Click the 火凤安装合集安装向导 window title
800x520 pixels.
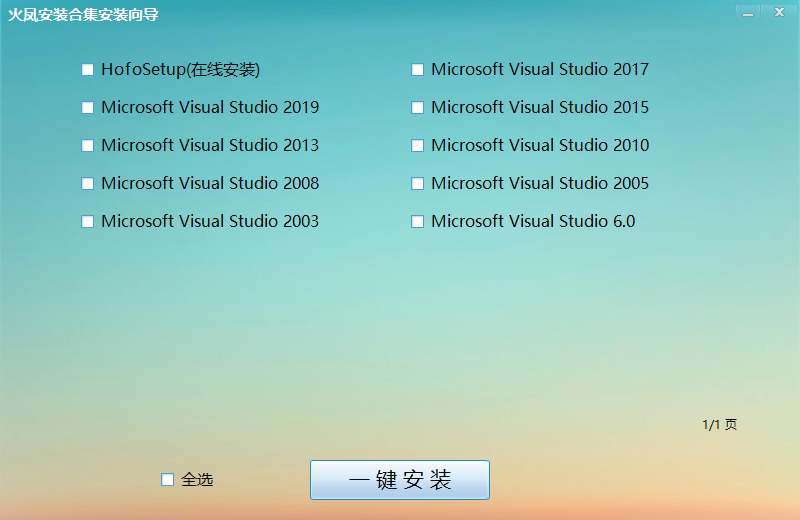84,15
